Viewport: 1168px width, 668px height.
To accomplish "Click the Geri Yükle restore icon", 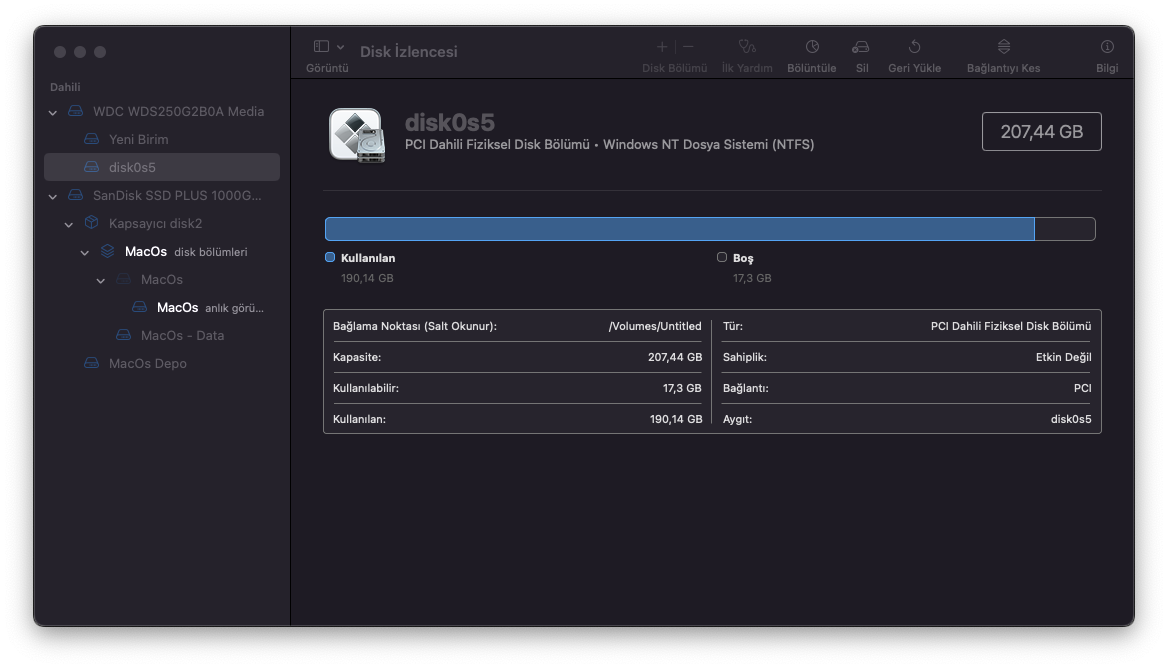I will pos(914,47).
